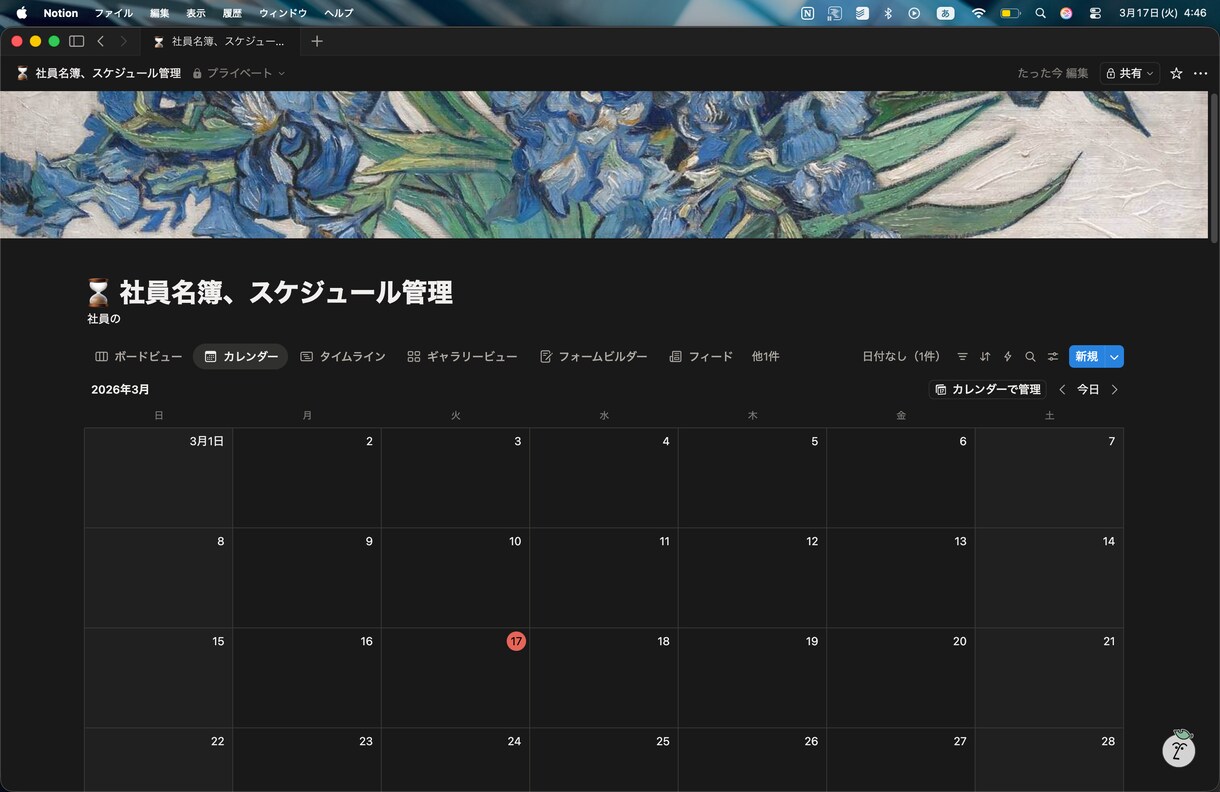Open 編集 menu in menu bar

click(x=159, y=13)
